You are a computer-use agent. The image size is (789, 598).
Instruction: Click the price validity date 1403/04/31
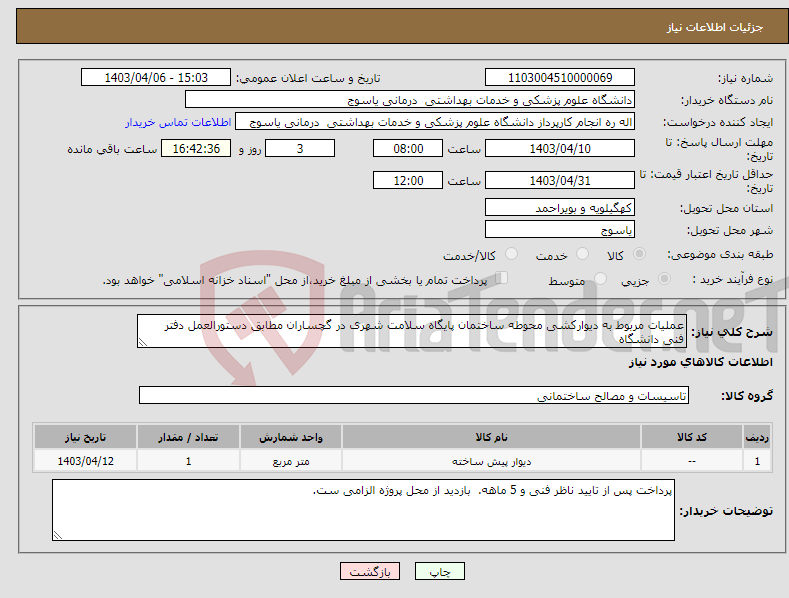pos(560,180)
